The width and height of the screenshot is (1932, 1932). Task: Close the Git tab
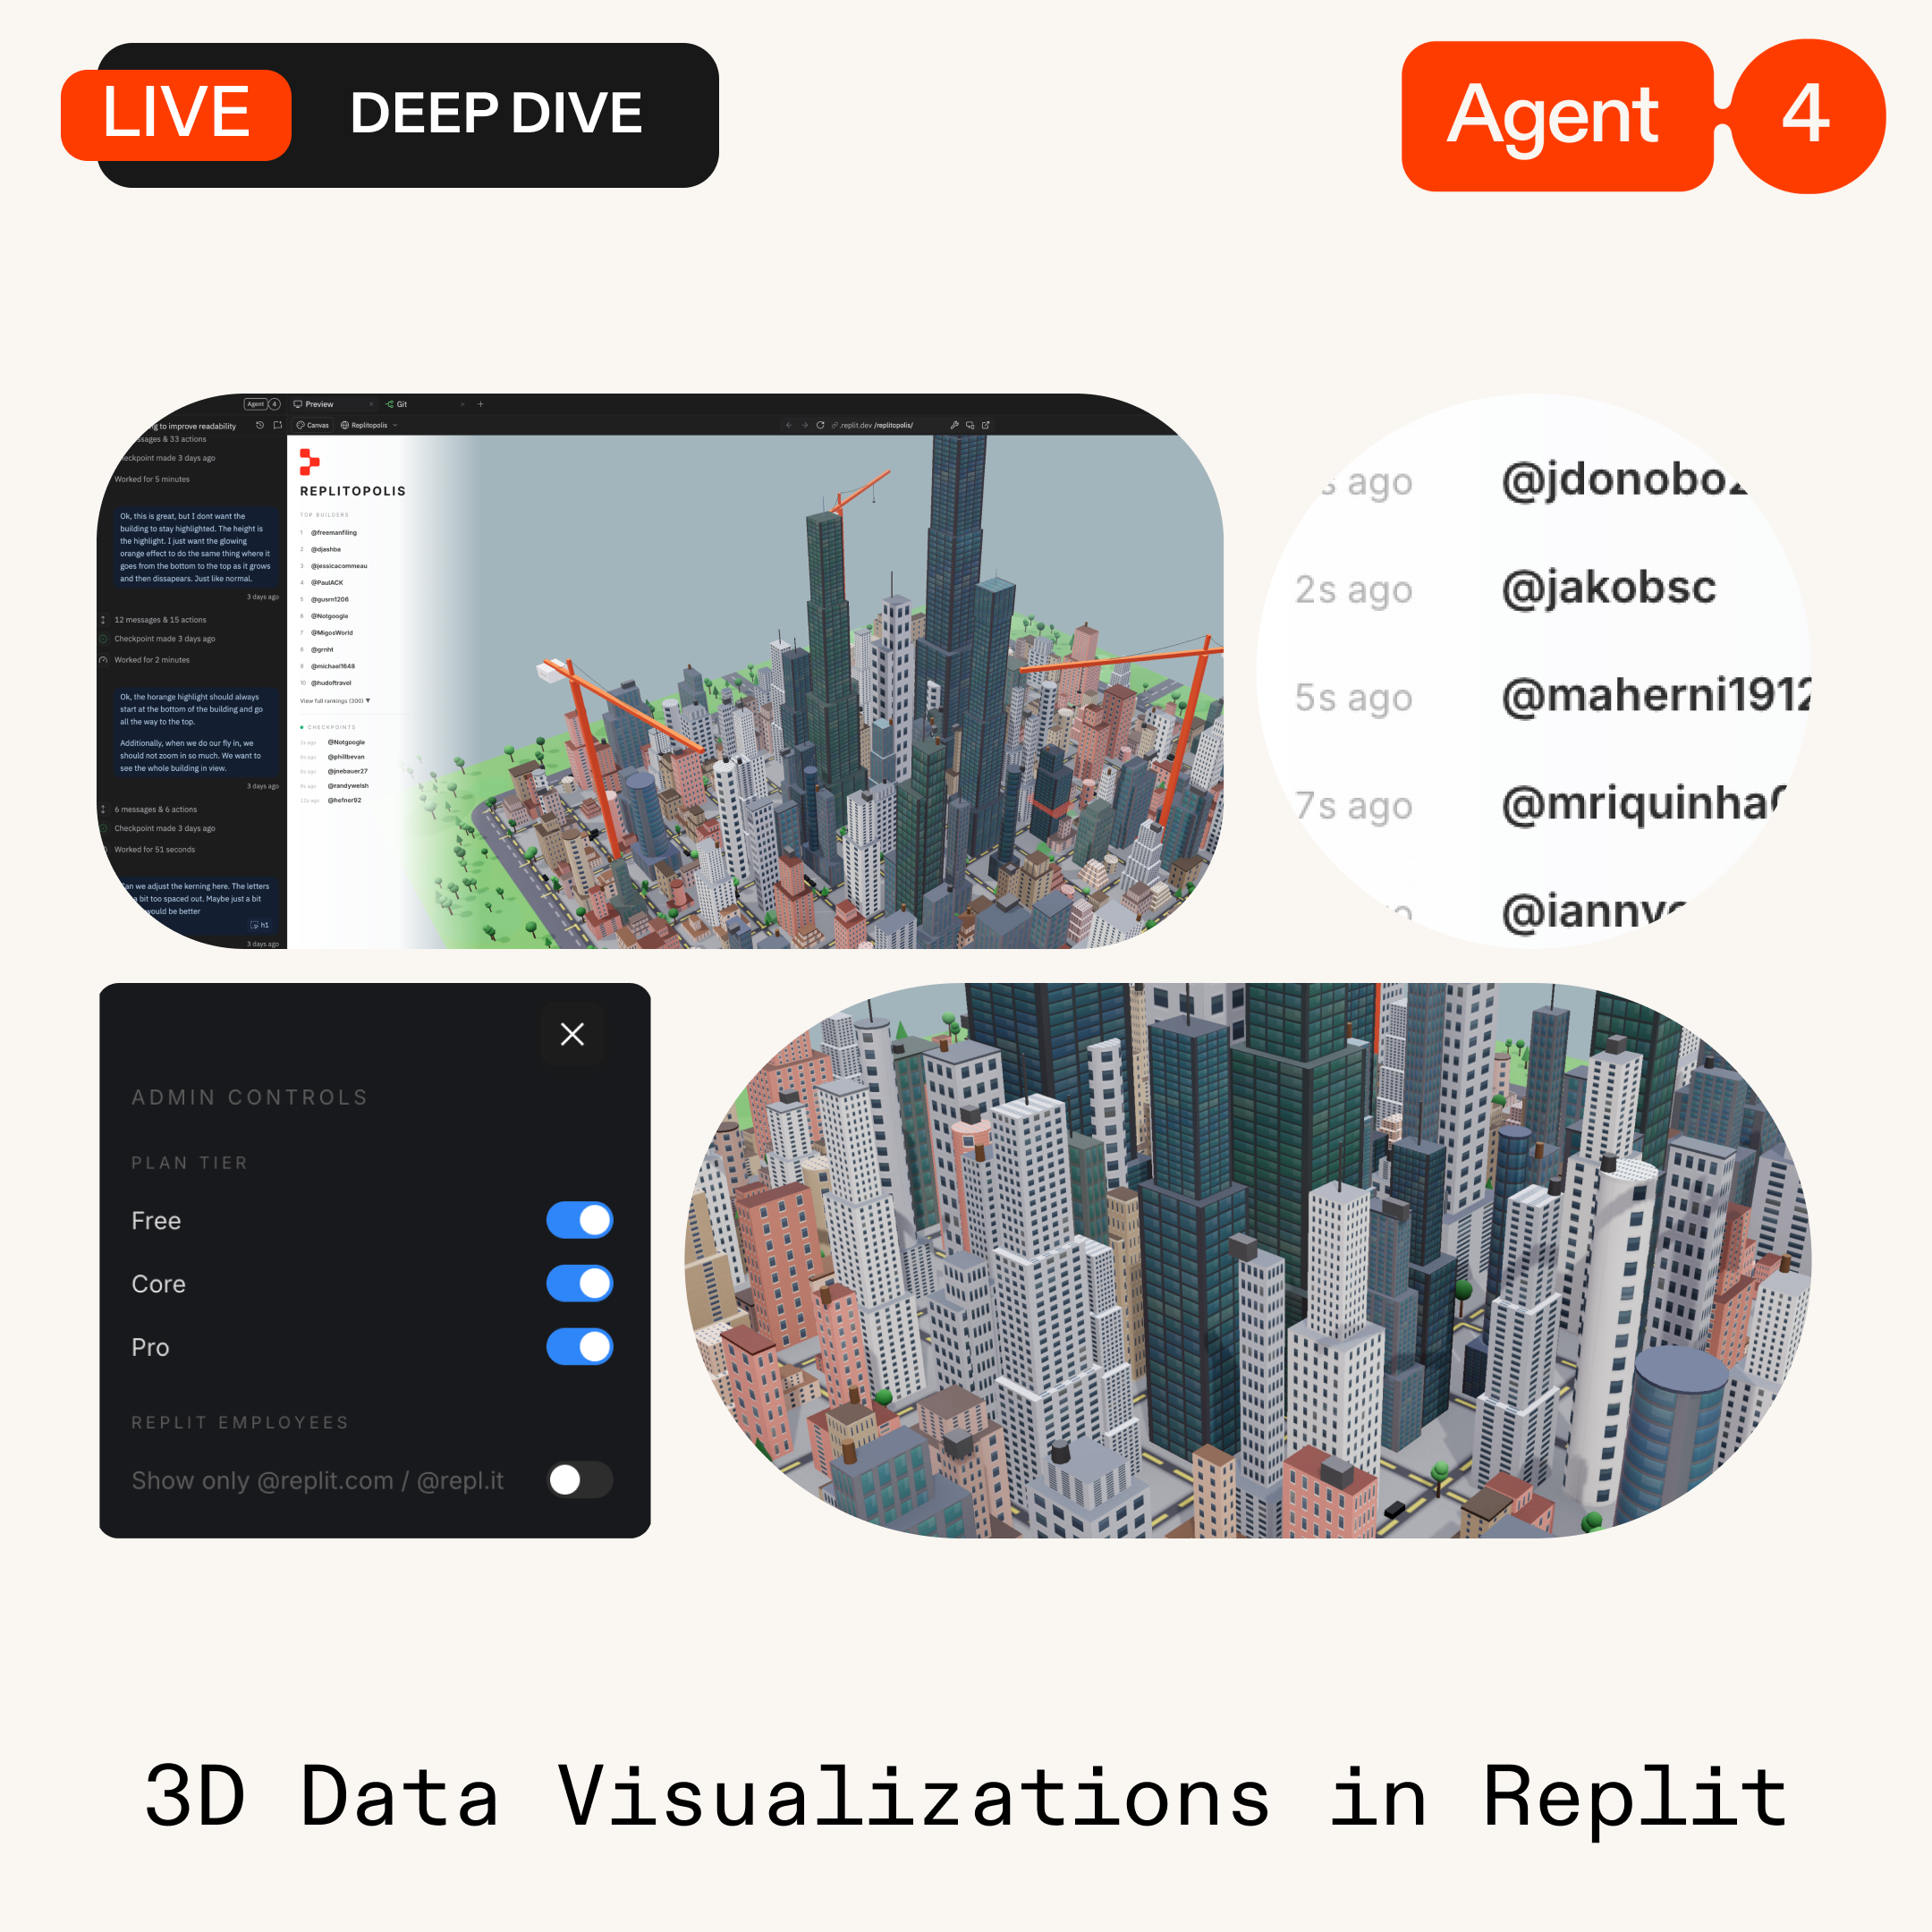pyautogui.click(x=462, y=404)
